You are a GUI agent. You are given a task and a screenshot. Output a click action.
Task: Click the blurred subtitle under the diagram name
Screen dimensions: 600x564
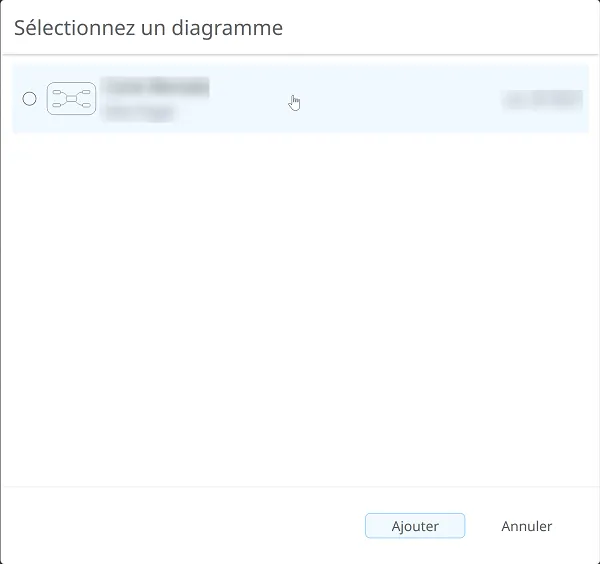139,112
